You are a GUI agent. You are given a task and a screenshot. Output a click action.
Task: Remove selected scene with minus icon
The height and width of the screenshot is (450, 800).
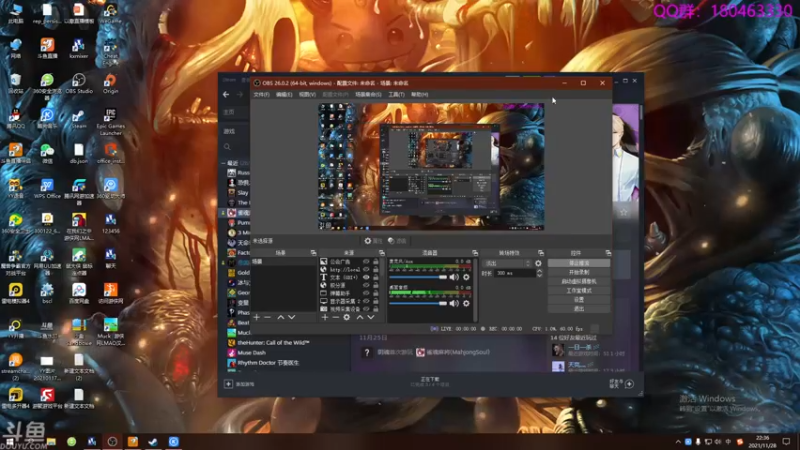click(267, 317)
